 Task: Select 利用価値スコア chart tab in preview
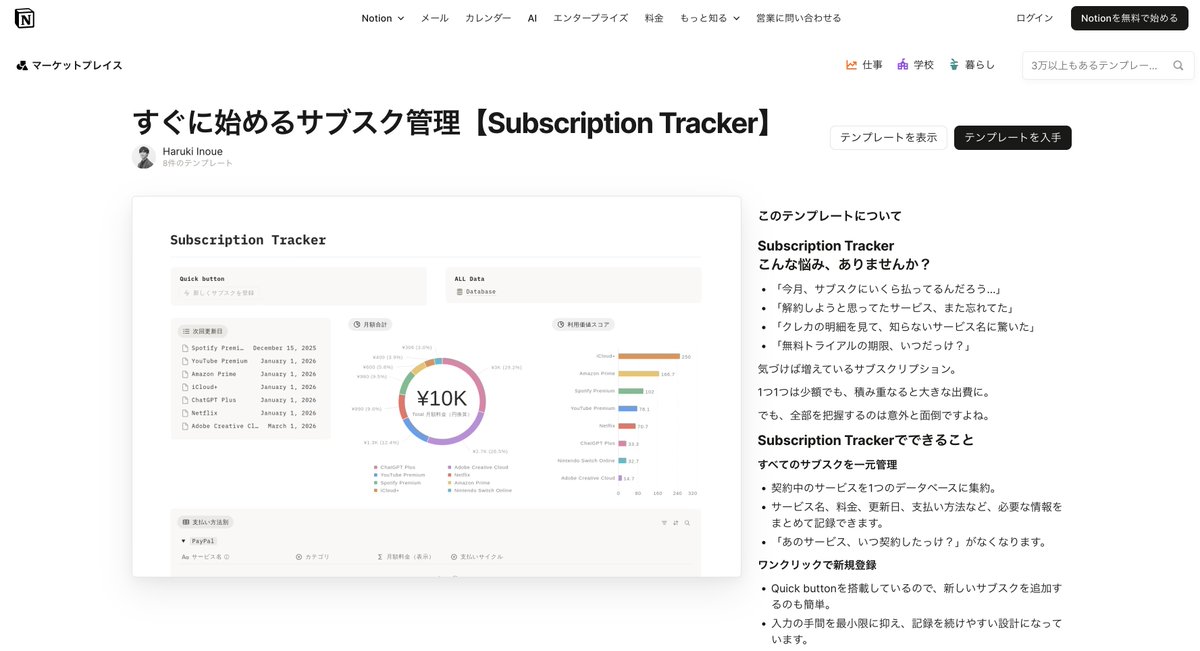[x=583, y=324]
